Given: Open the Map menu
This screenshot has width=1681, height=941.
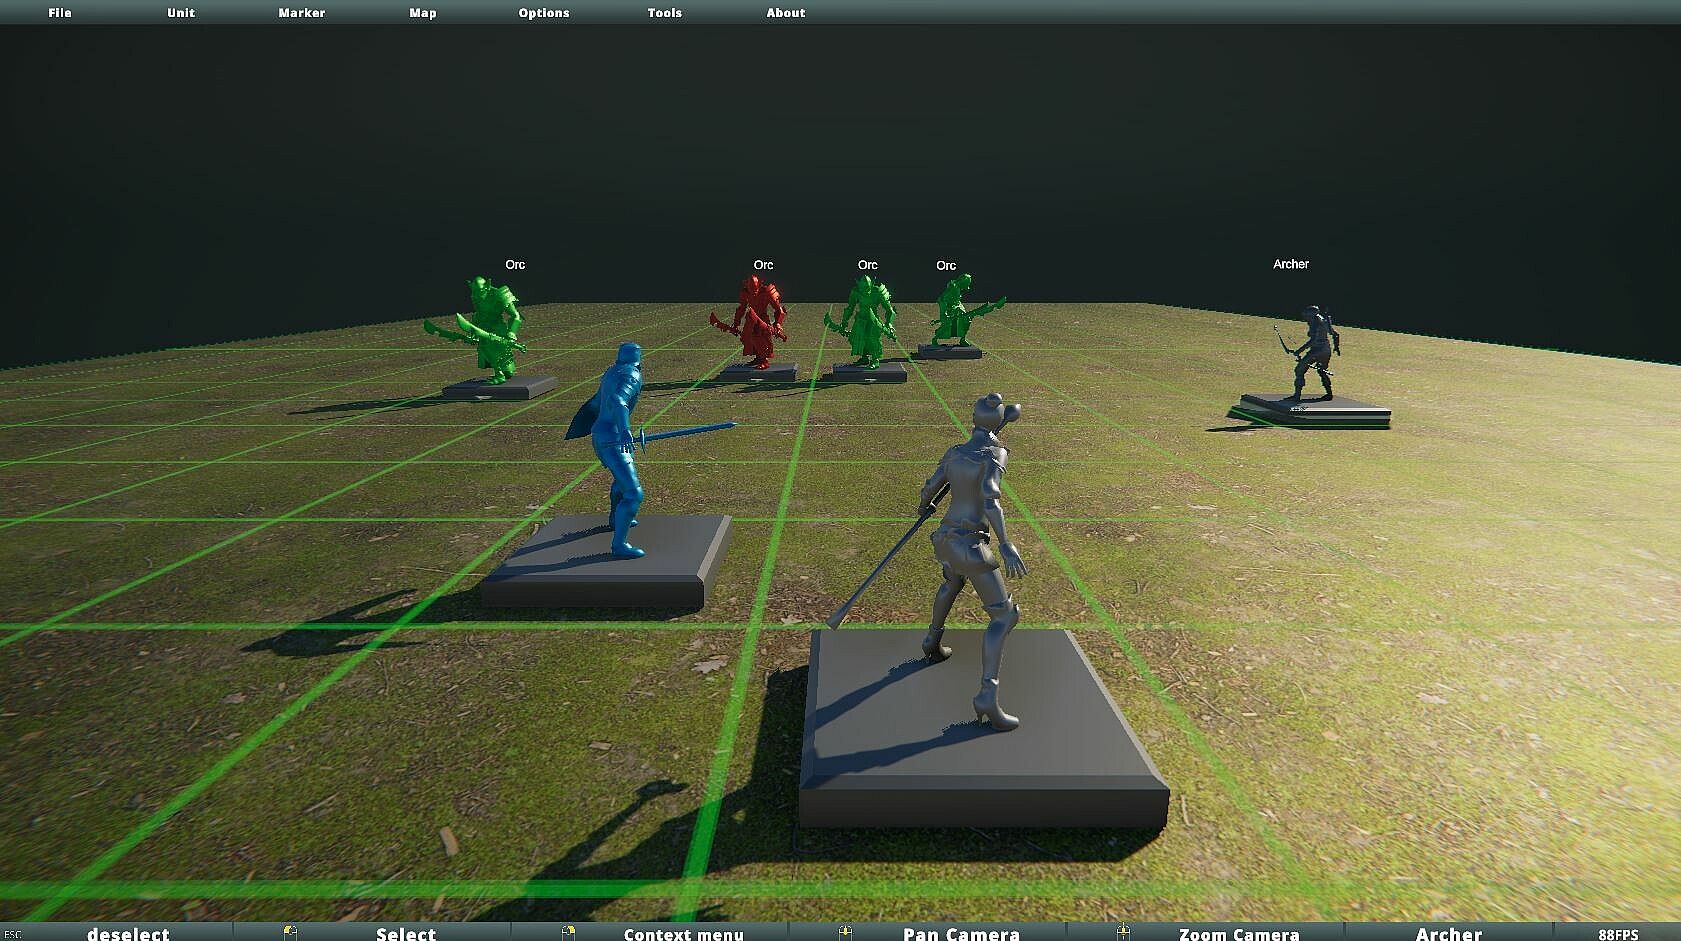Looking at the screenshot, I should (423, 13).
